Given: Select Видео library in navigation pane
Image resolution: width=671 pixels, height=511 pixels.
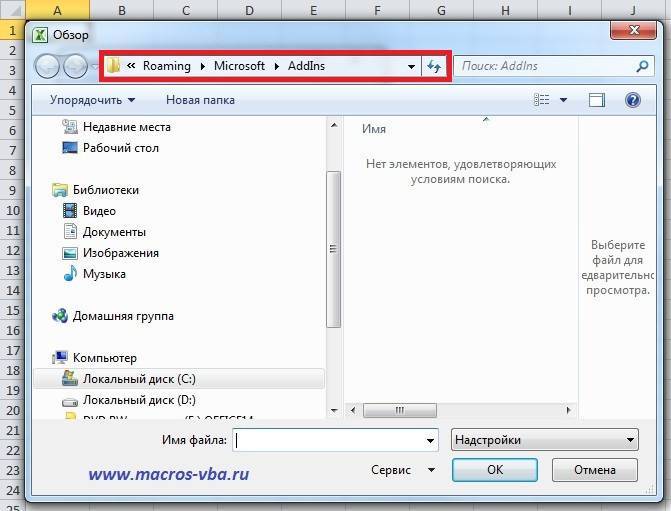Looking at the screenshot, I should pos(99,211).
